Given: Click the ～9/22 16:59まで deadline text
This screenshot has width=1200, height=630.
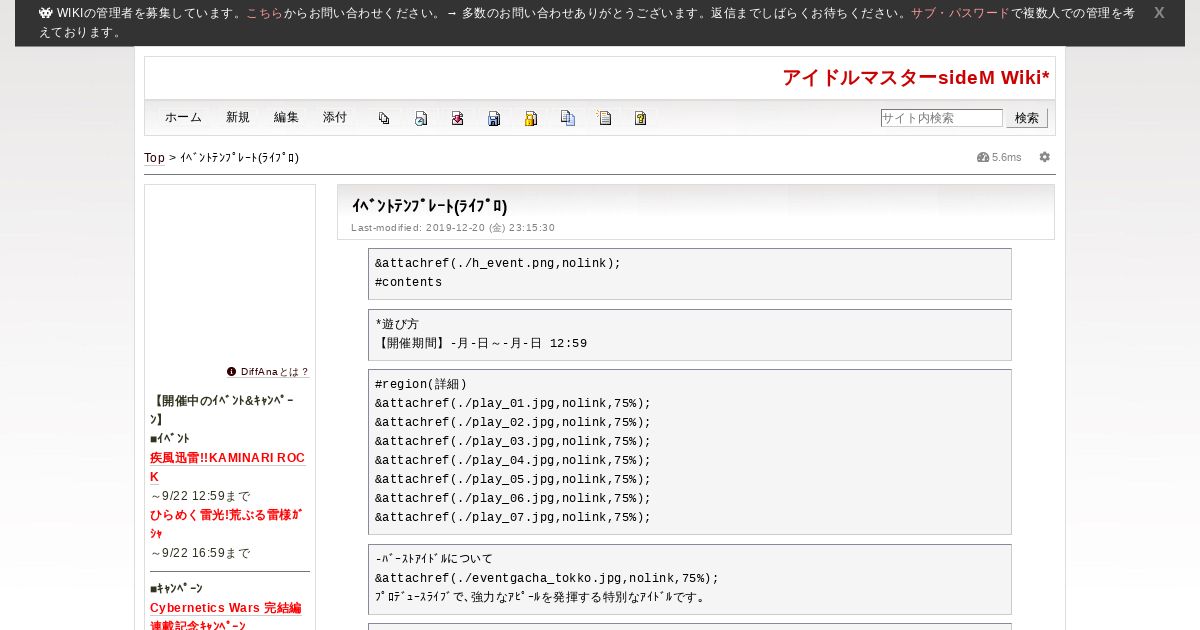Looking at the screenshot, I should [200, 553].
